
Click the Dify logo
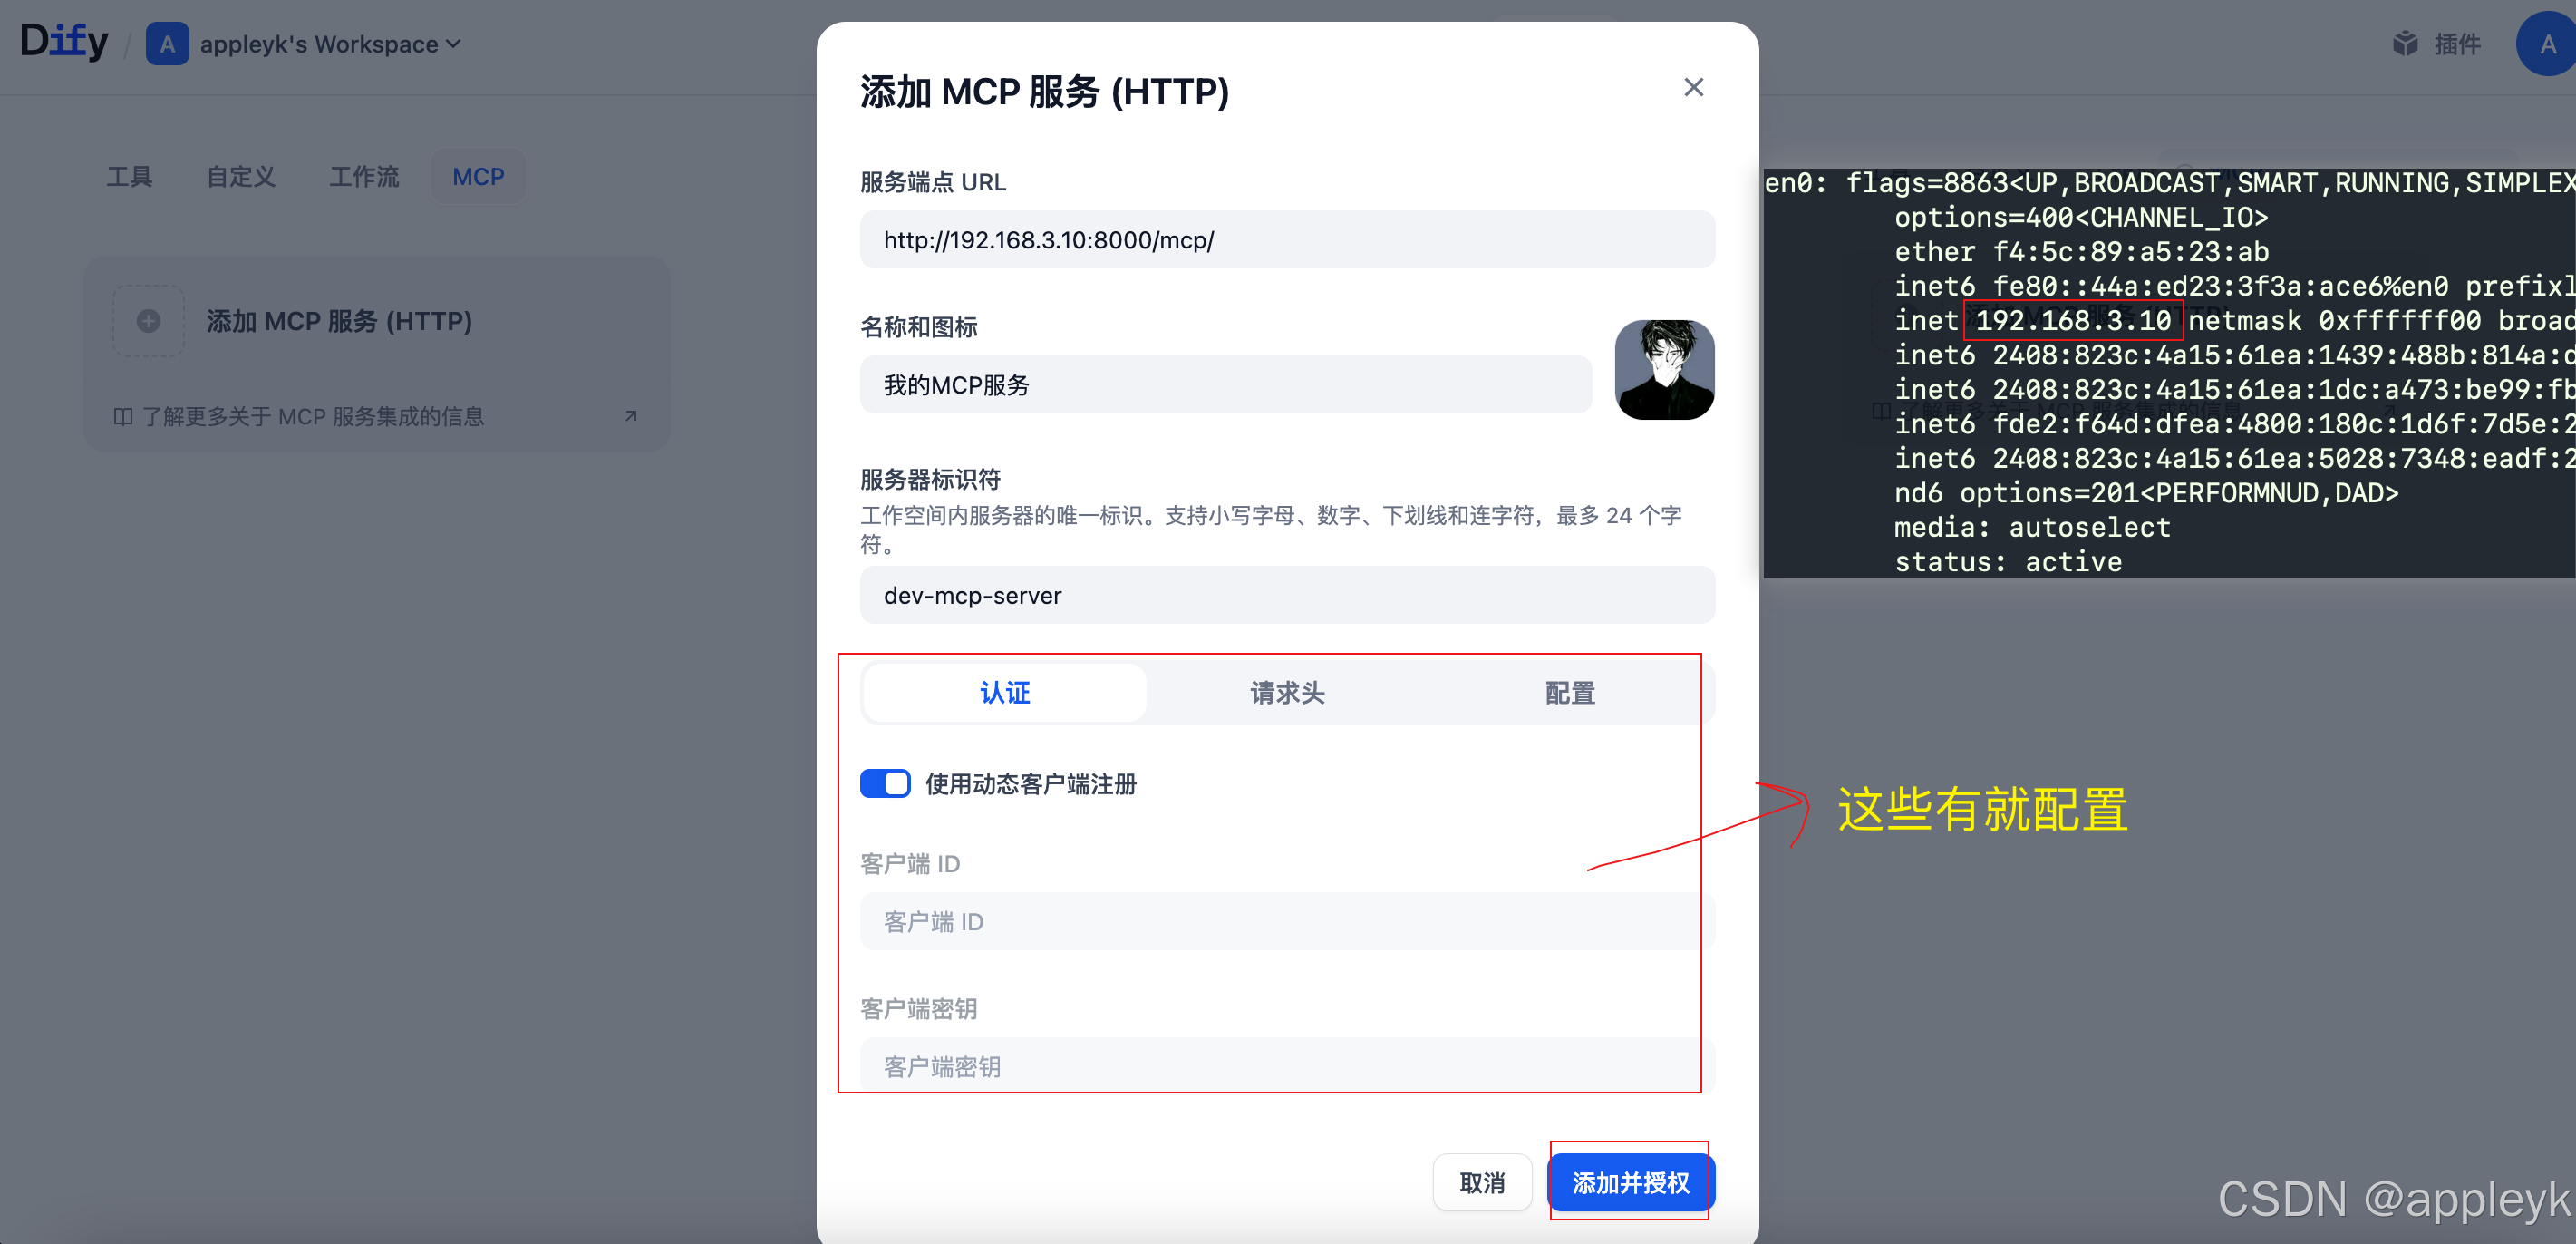pos(64,42)
